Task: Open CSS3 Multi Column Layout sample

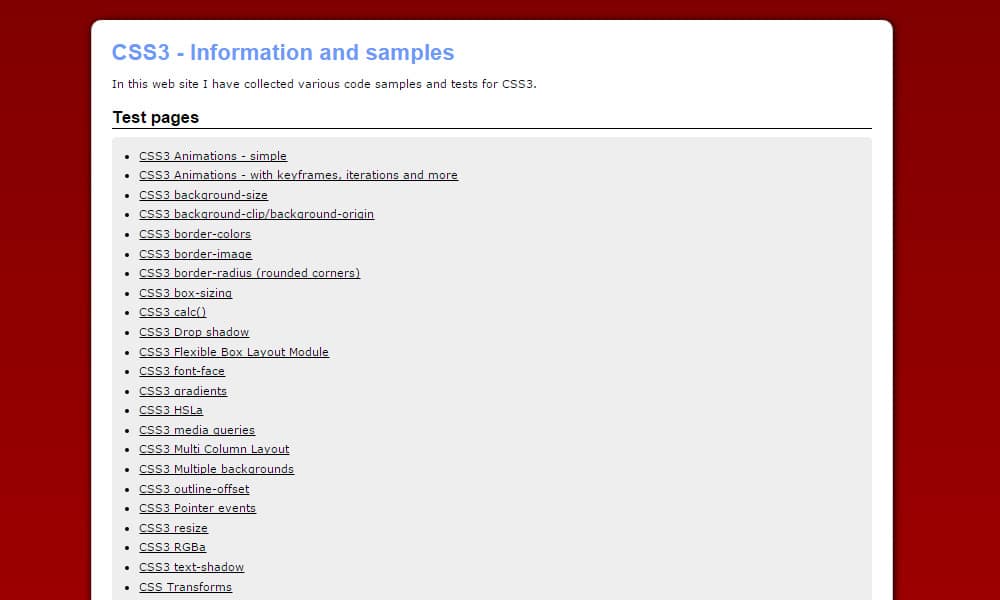Action: tap(214, 449)
